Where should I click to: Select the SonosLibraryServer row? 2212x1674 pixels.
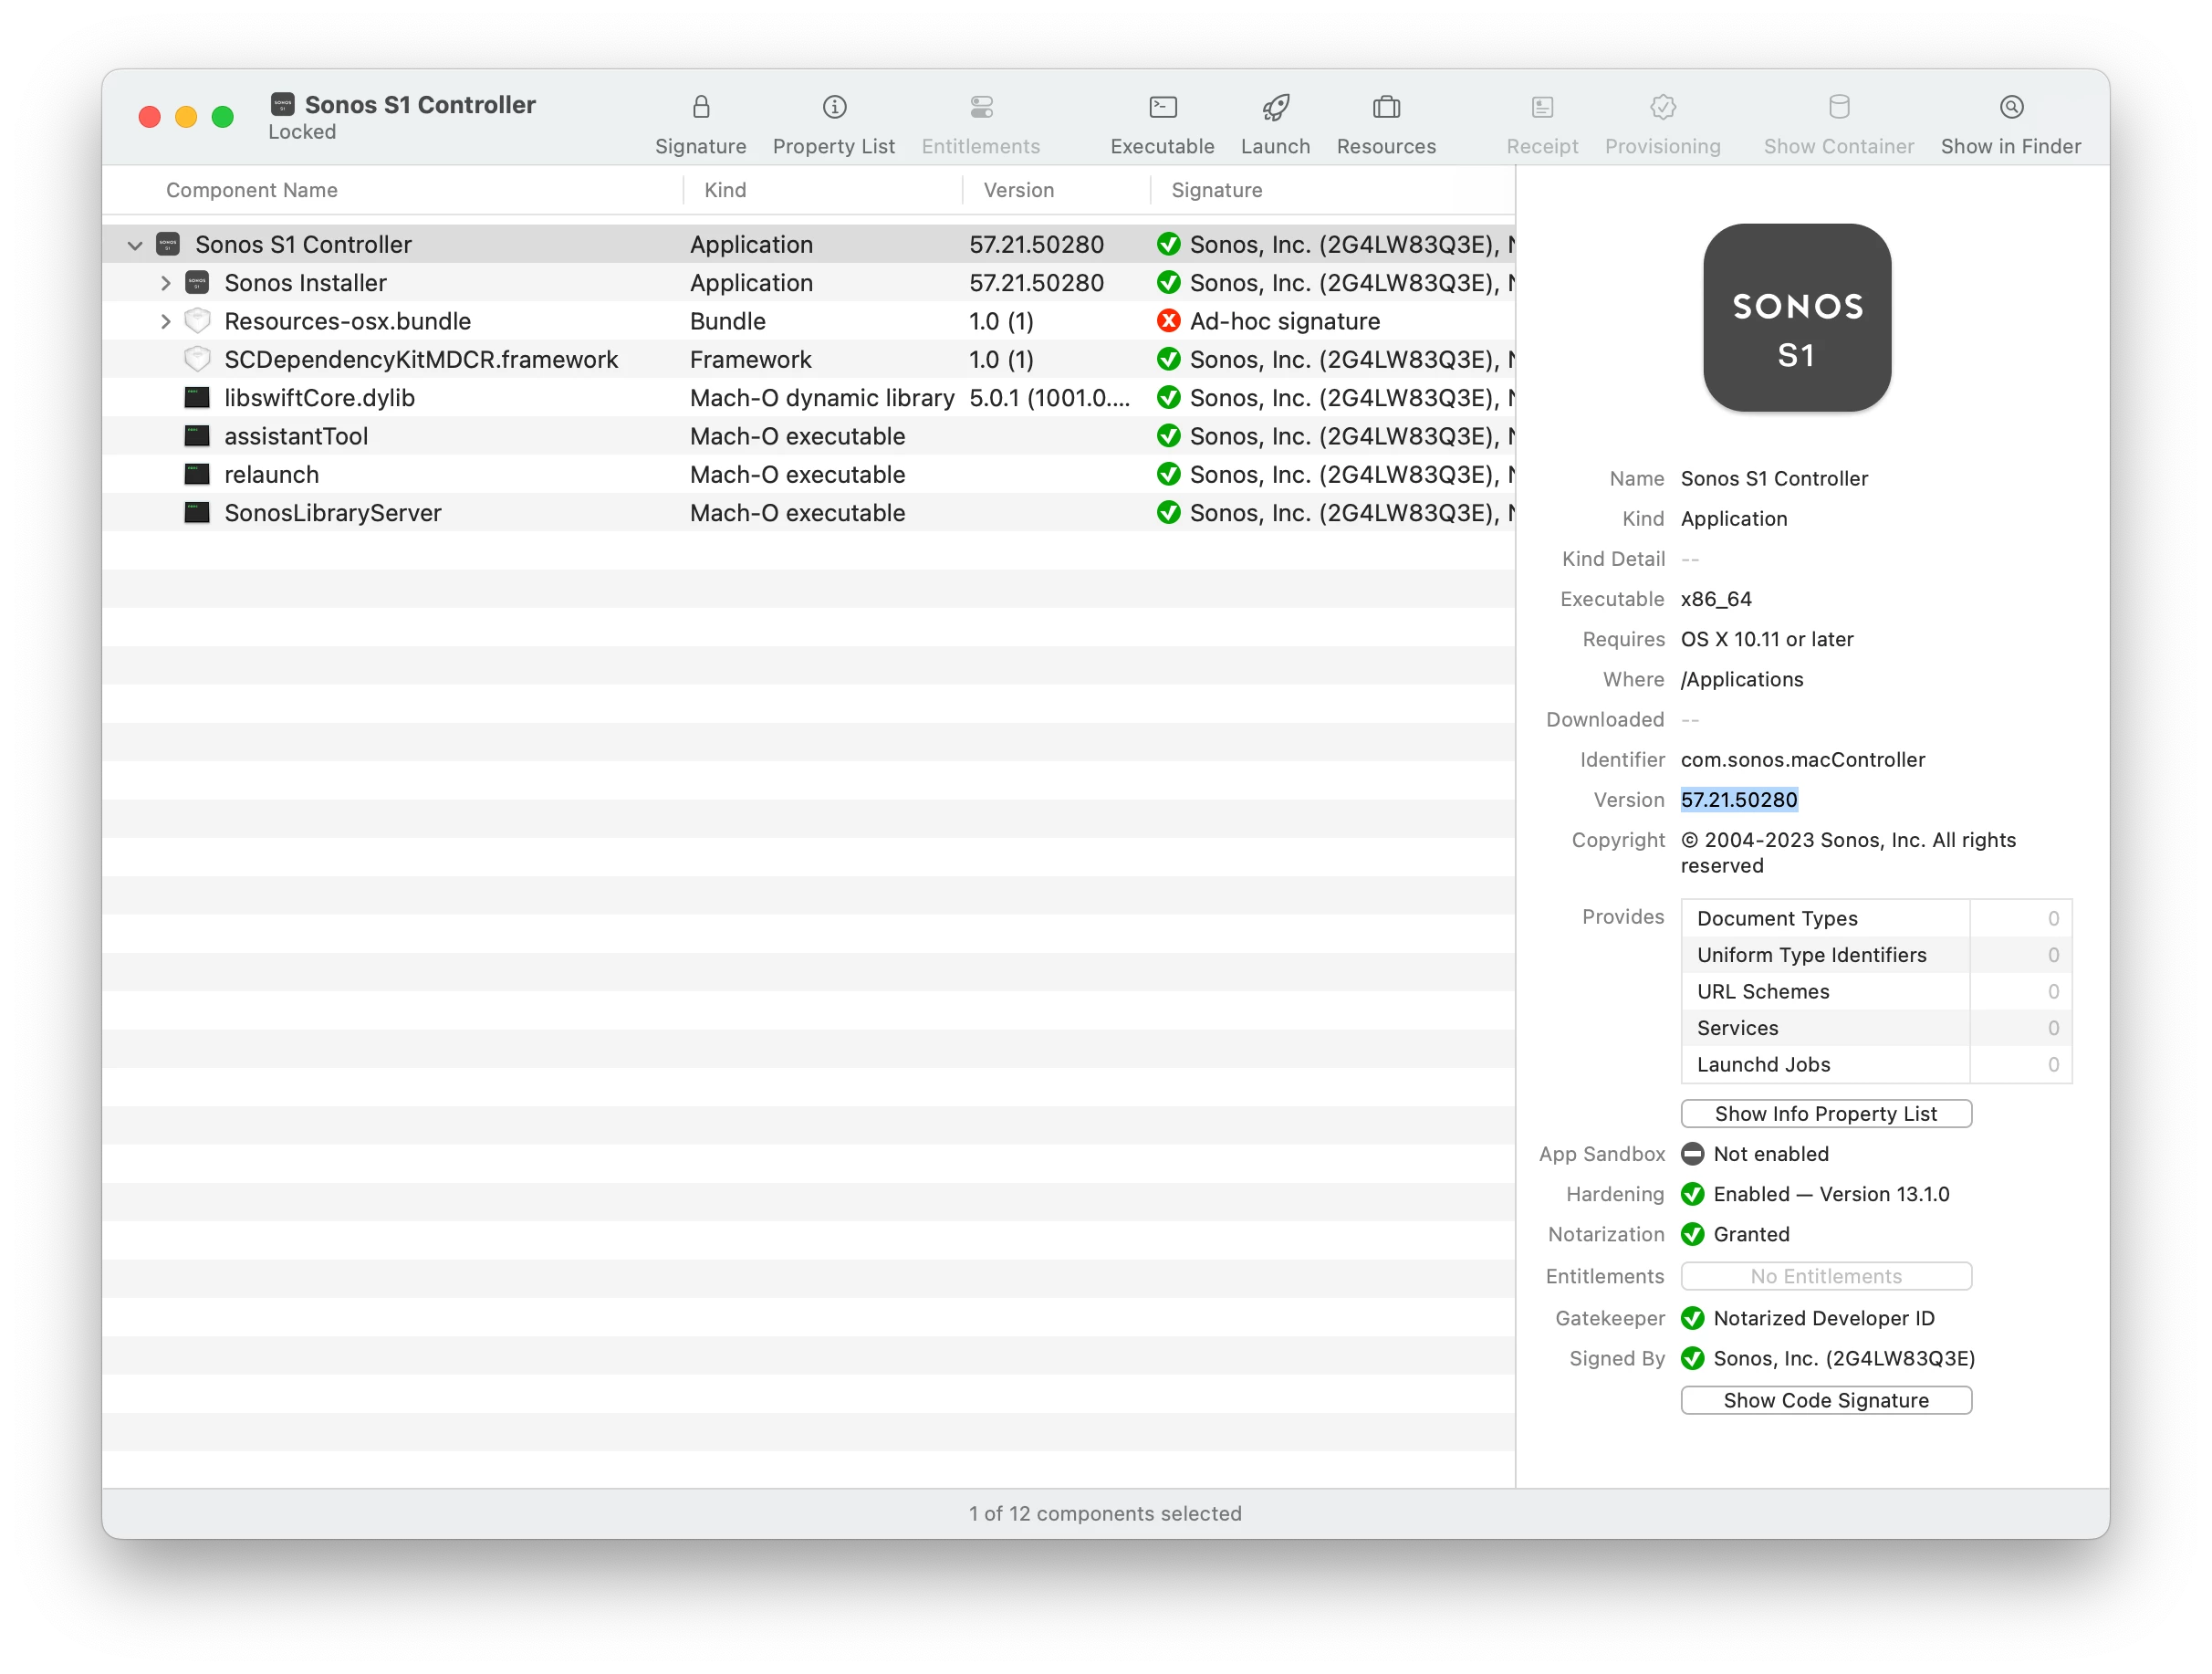point(808,513)
